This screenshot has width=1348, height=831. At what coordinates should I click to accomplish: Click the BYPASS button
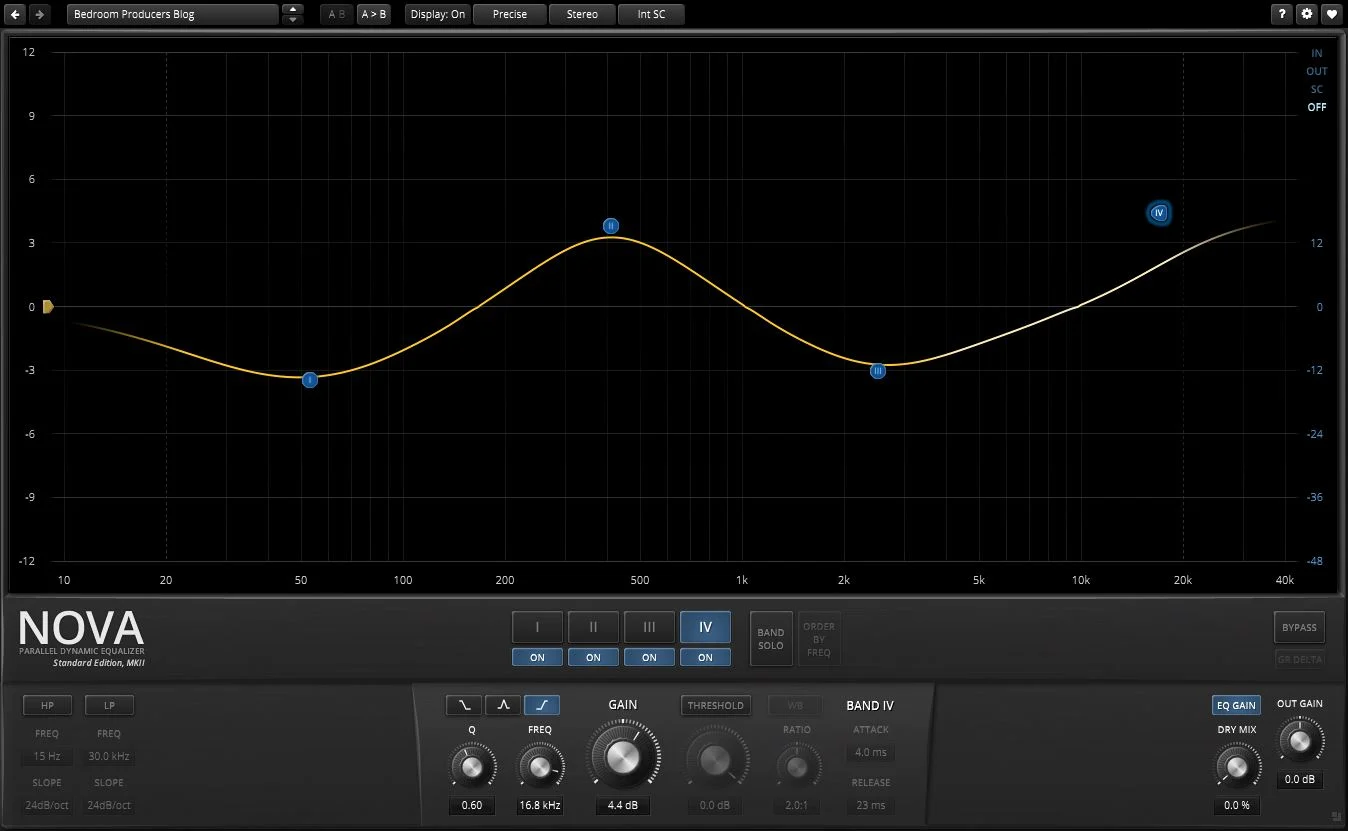tap(1299, 627)
